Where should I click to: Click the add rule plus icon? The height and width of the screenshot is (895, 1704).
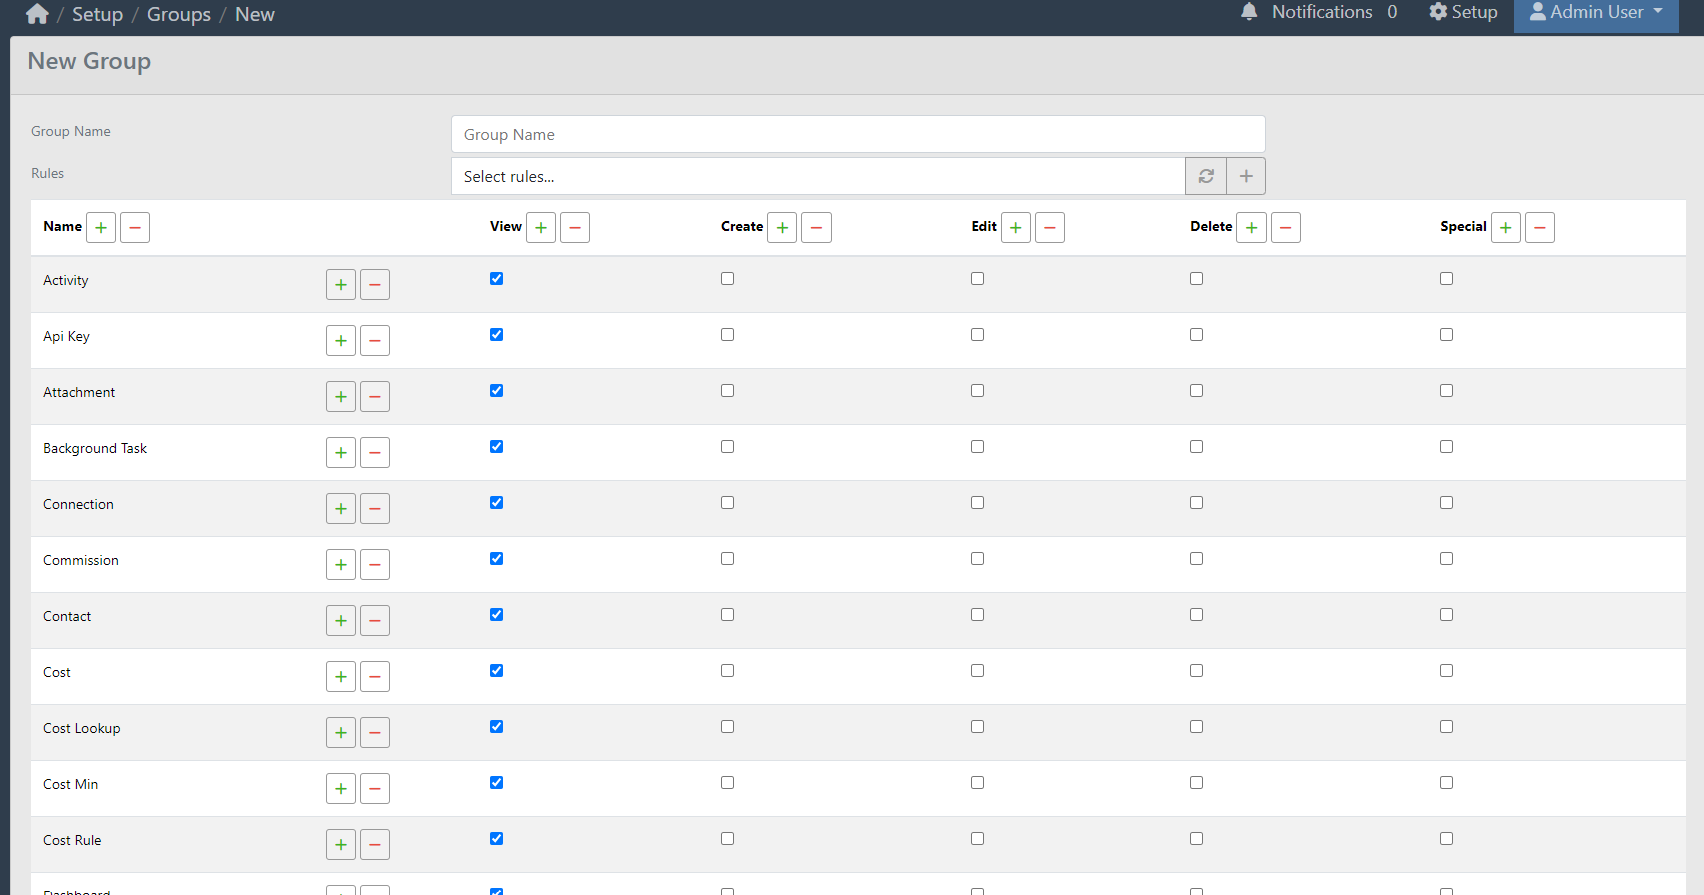pos(1246,176)
